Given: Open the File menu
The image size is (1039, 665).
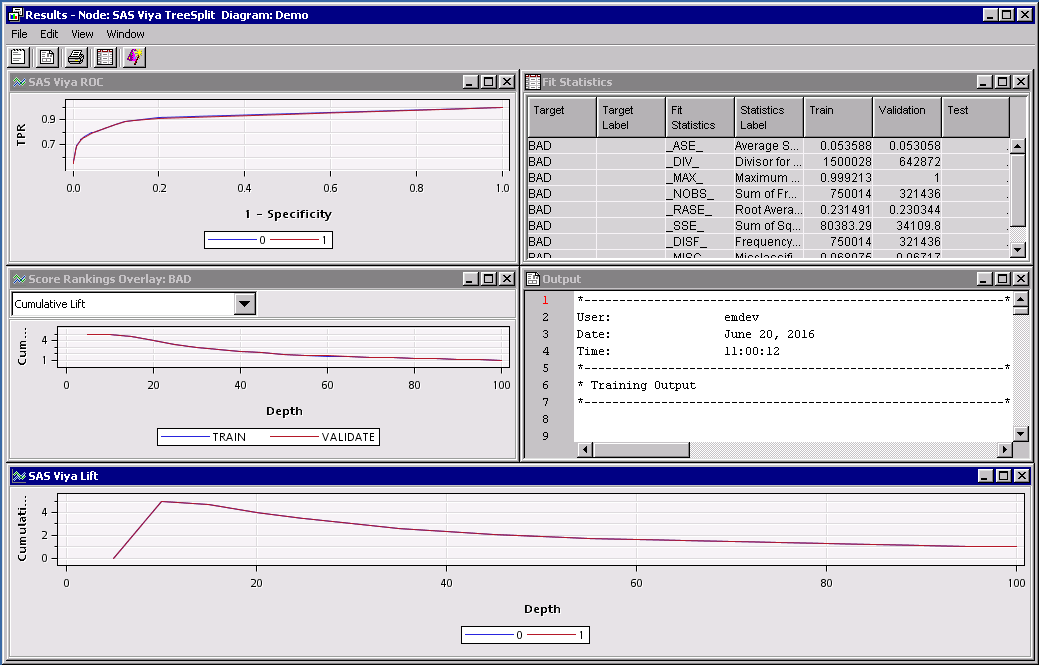Looking at the screenshot, I should point(18,33).
